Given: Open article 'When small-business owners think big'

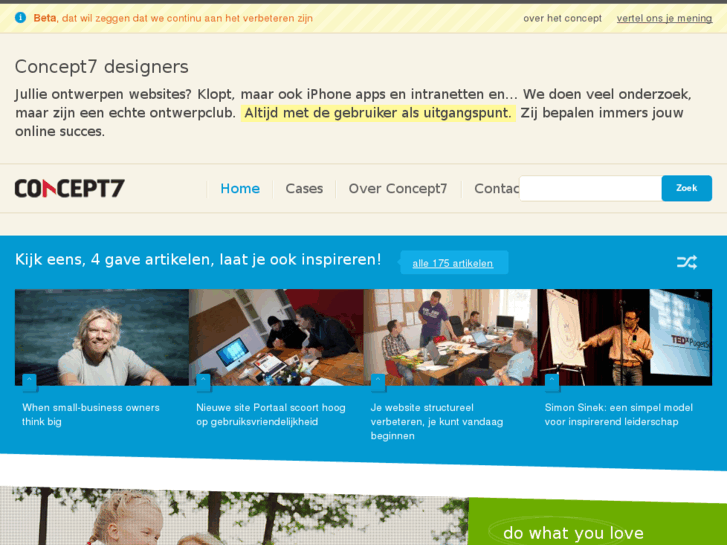Looking at the screenshot, I should click(x=91, y=414).
